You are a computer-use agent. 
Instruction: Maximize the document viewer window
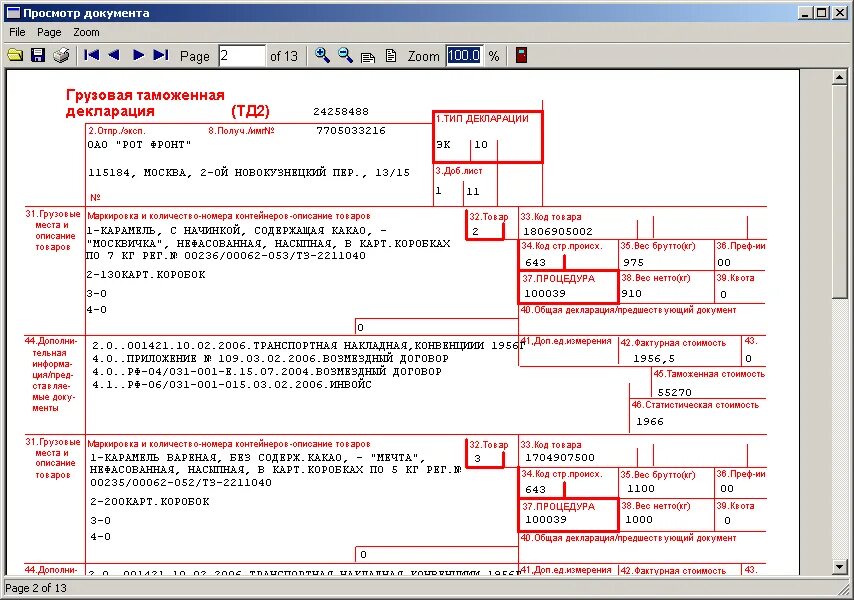pyautogui.click(x=821, y=13)
